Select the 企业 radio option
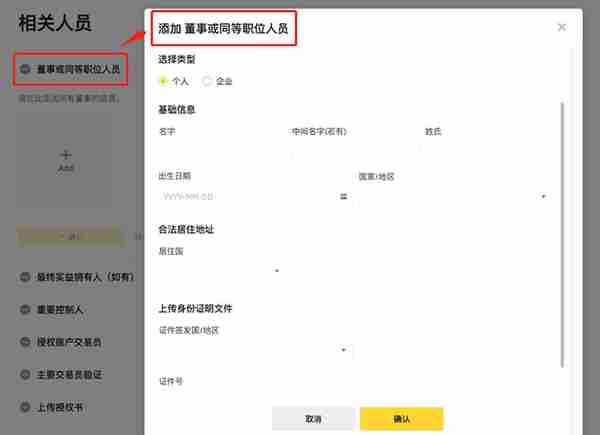The image size is (600, 435). (x=207, y=81)
